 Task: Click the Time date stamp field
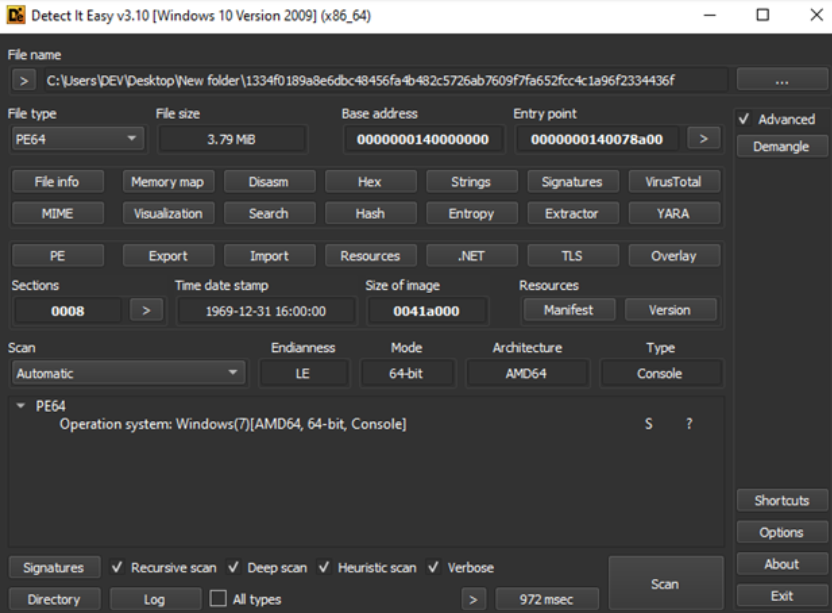point(266,311)
